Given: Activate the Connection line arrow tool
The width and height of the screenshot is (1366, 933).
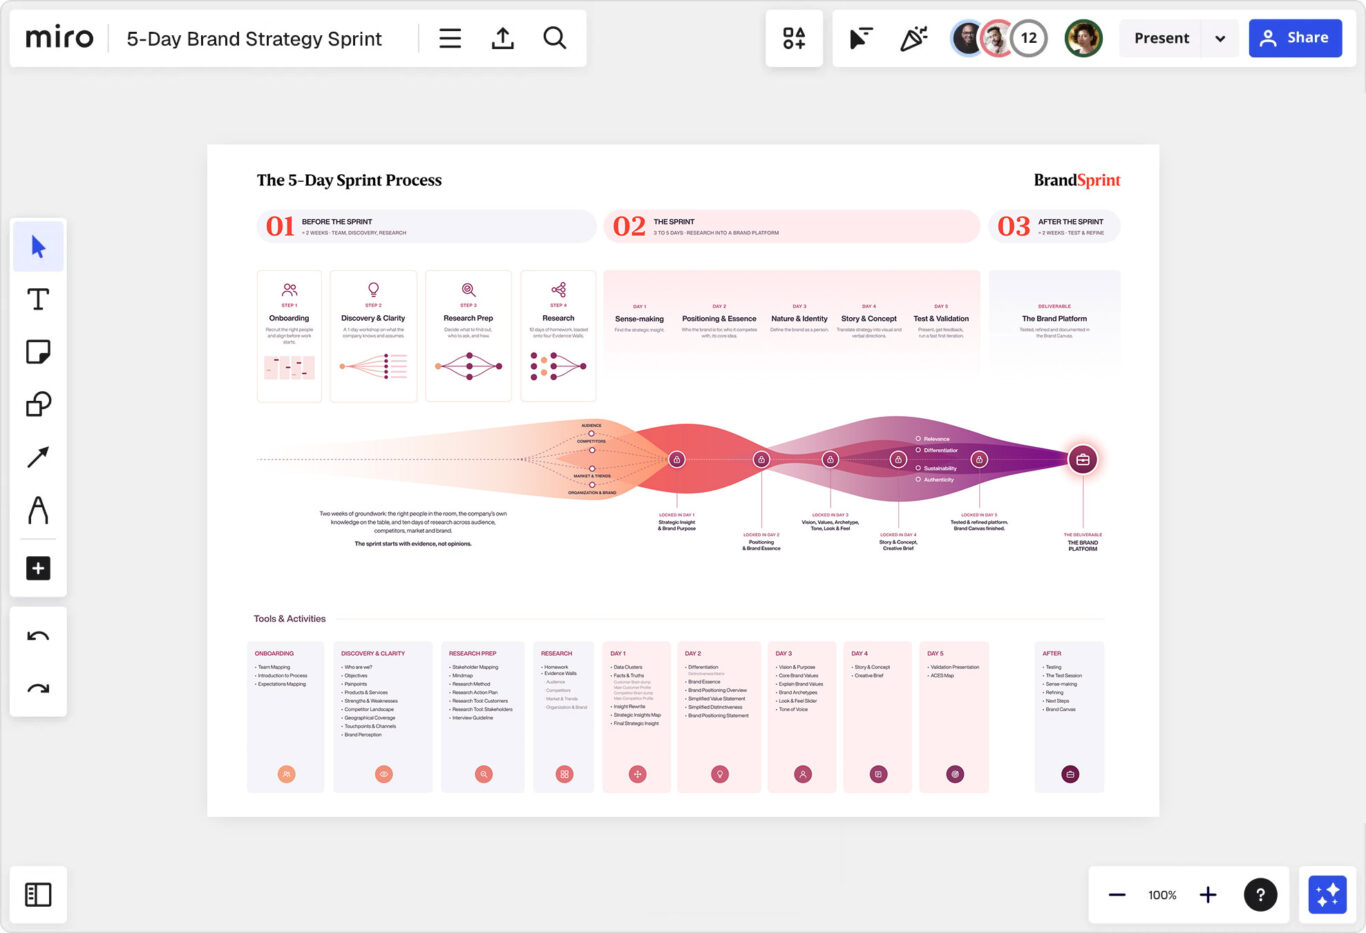Looking at the screenshot, I should 38,457.
